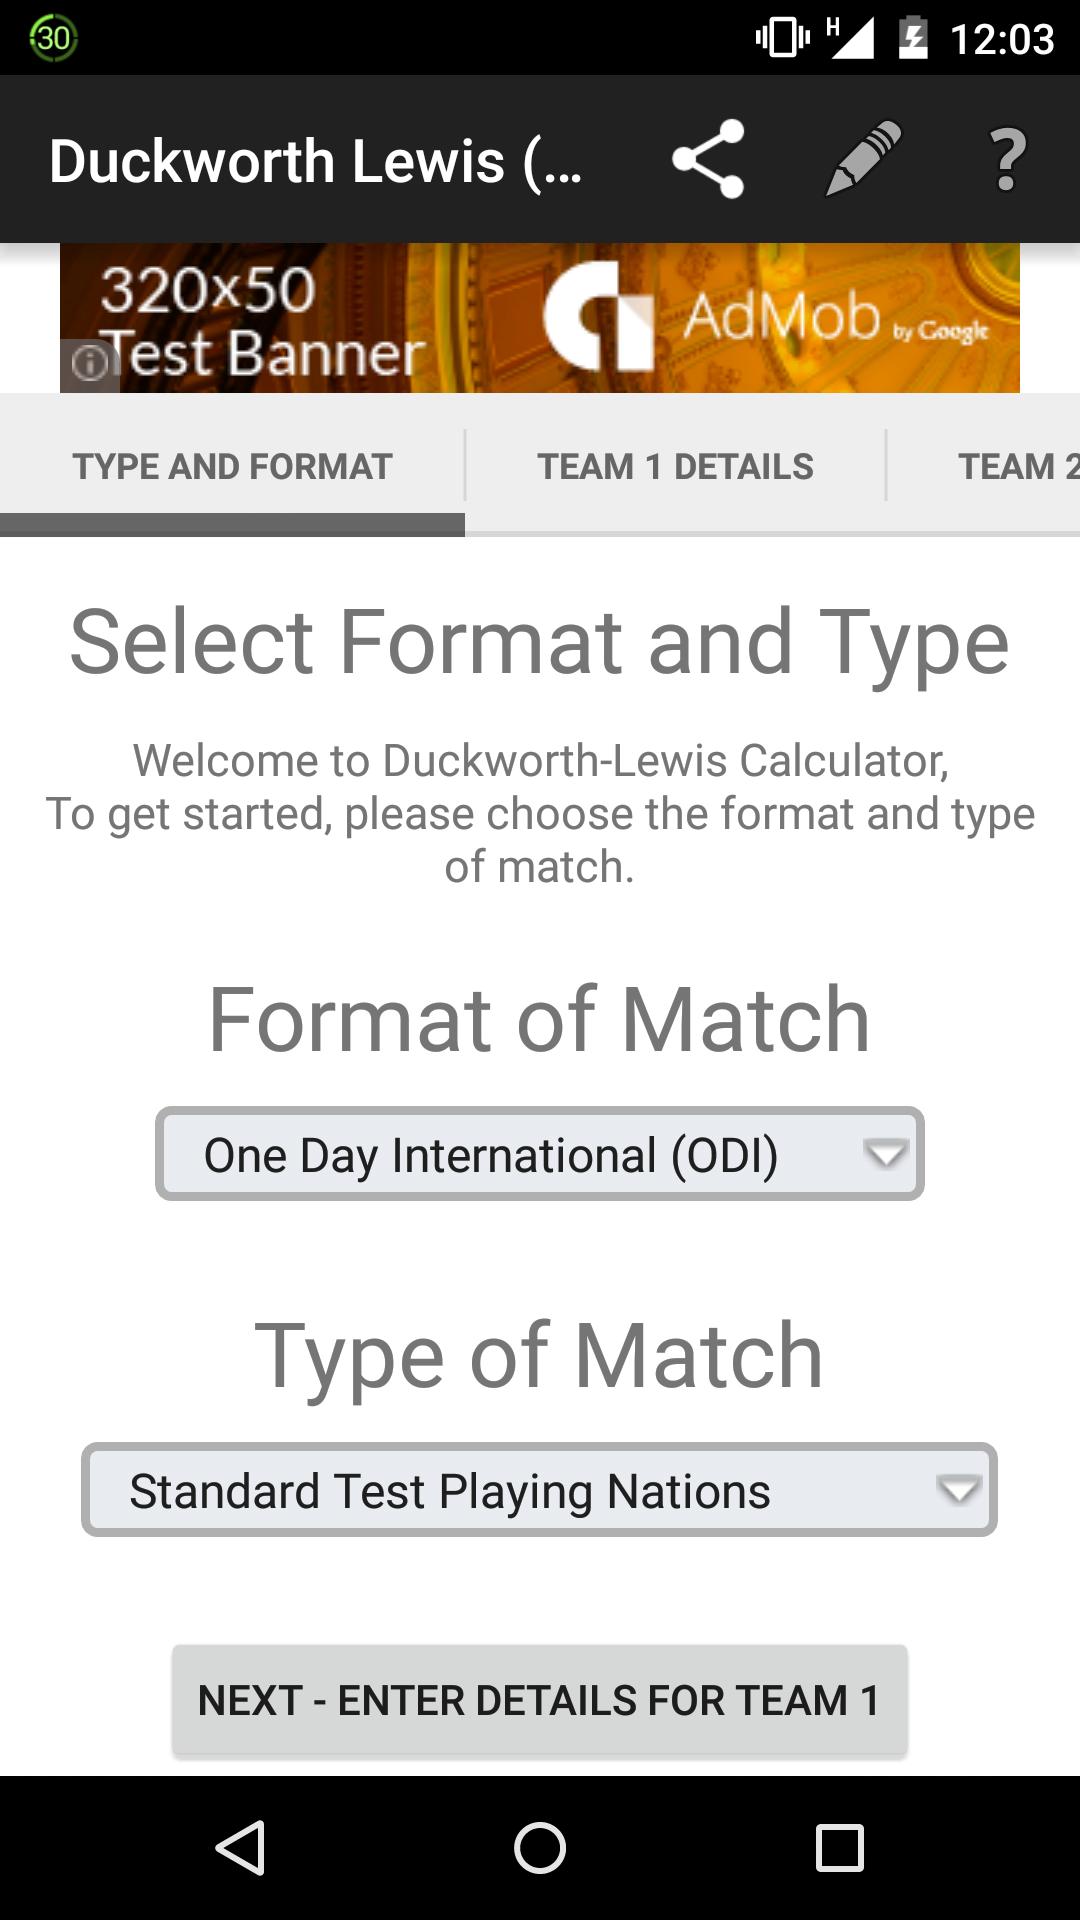Open help using the question mark icon
This screenshot has height=1920, width=1080.
1004,160
